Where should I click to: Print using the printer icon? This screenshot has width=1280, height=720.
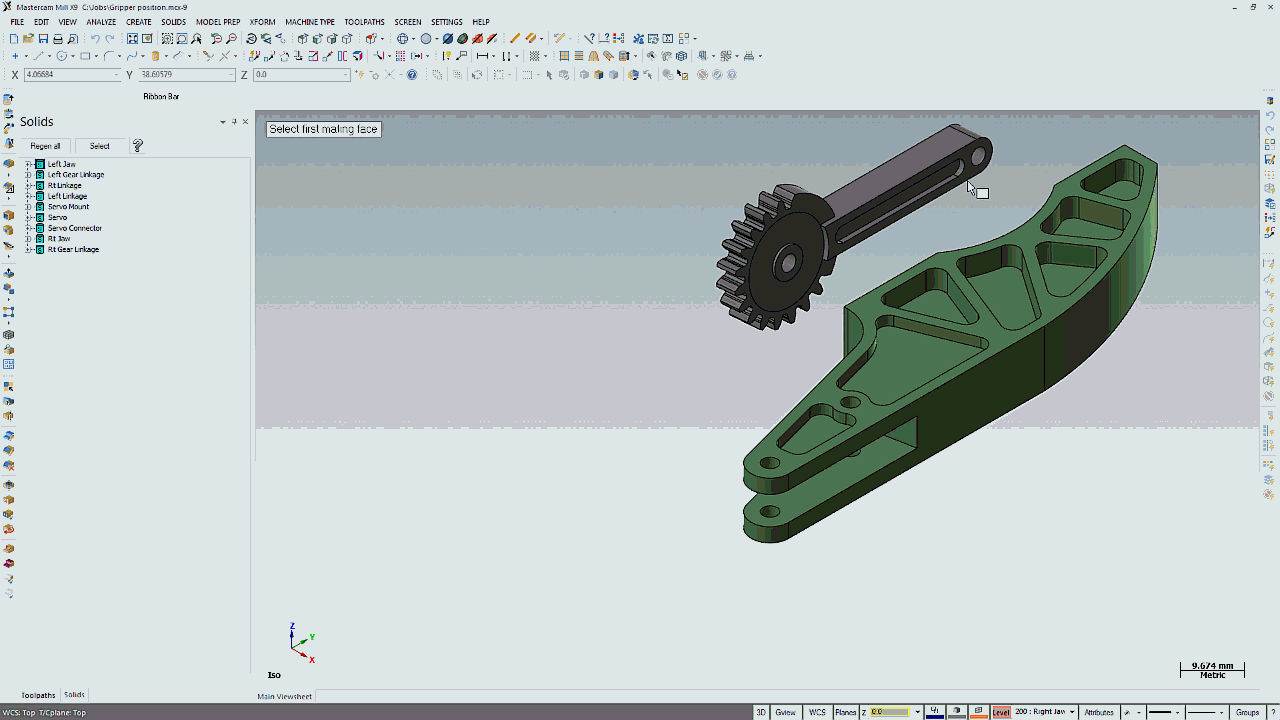point(58,39)
